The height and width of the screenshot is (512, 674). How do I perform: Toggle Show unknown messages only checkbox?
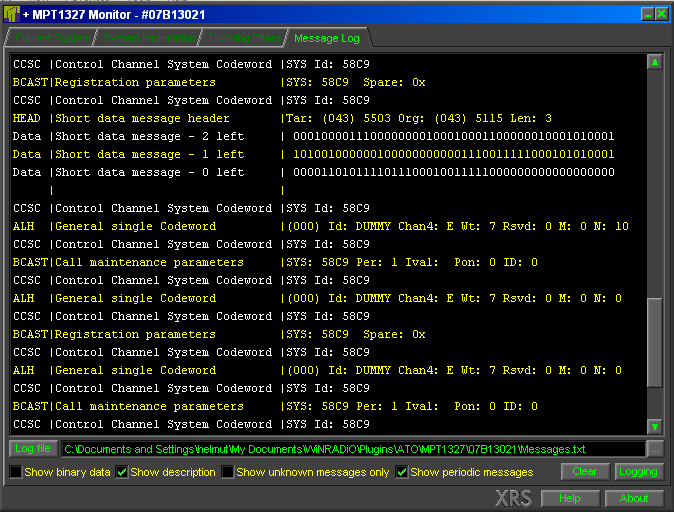[x=228, y=472]
